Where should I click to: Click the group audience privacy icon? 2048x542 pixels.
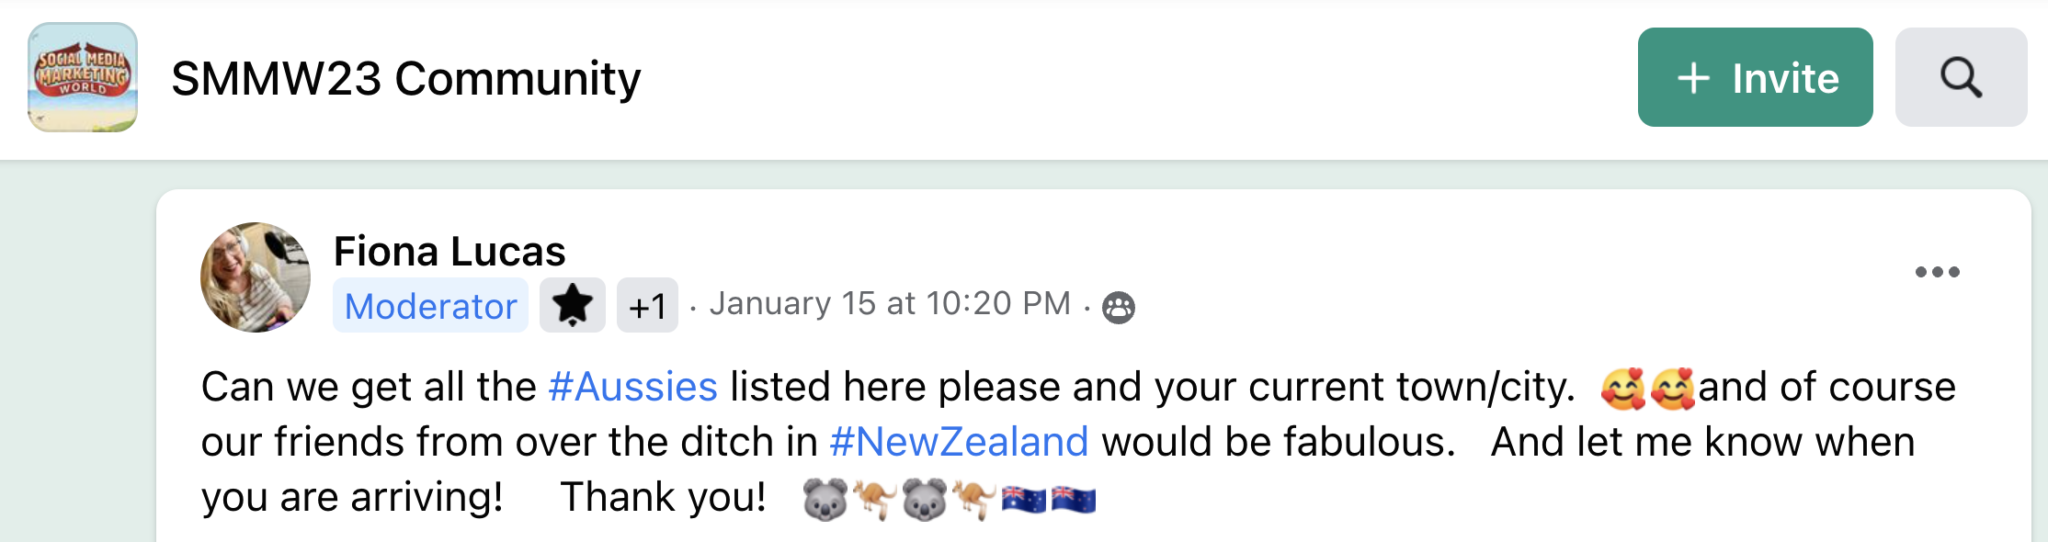(x=1118, y=307)
